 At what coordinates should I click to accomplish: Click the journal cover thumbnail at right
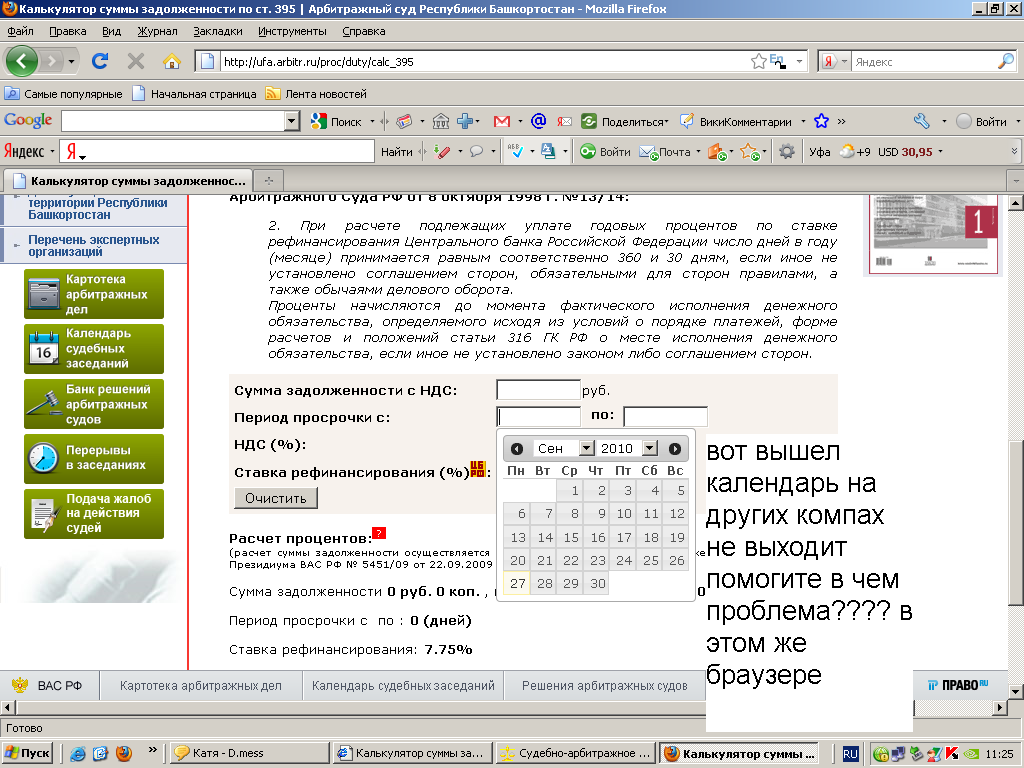[933, 234]
